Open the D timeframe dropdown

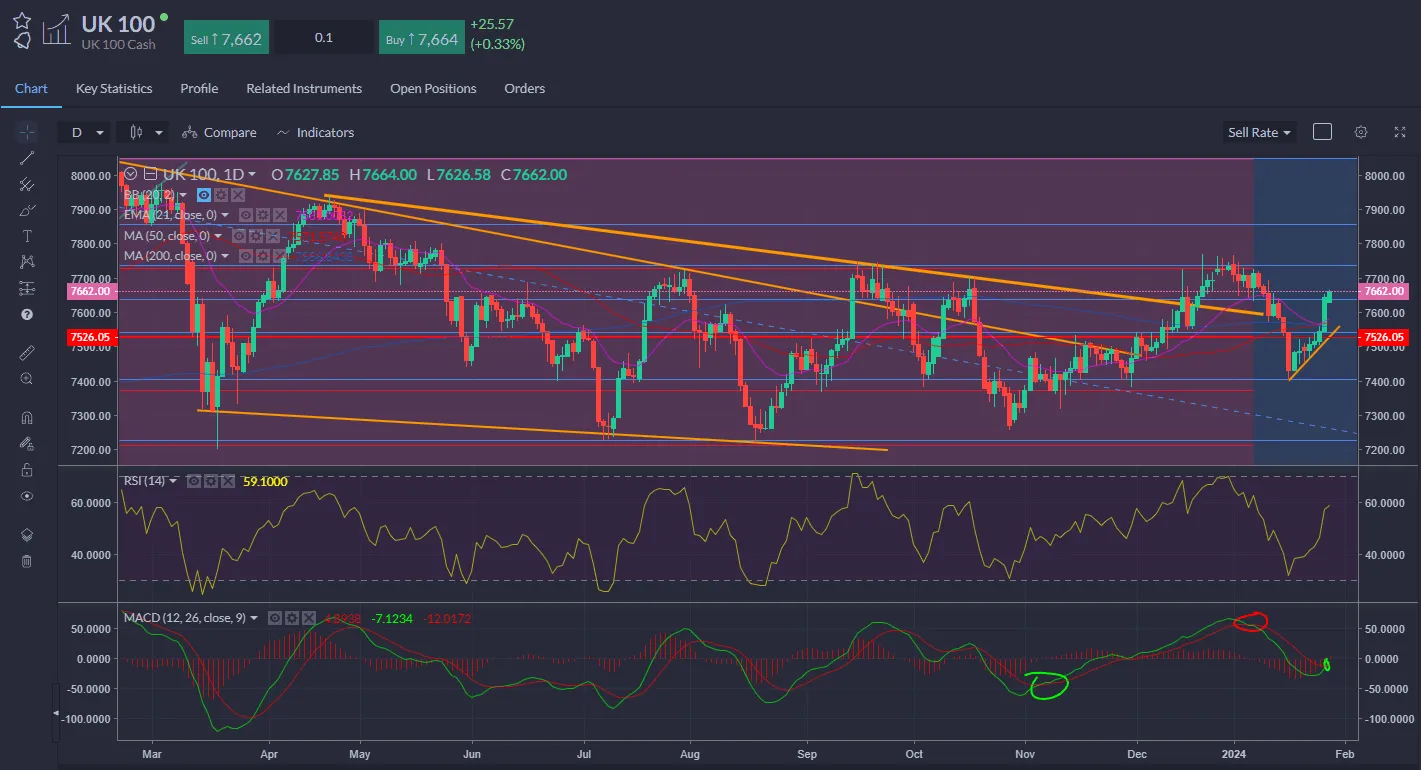84,131
